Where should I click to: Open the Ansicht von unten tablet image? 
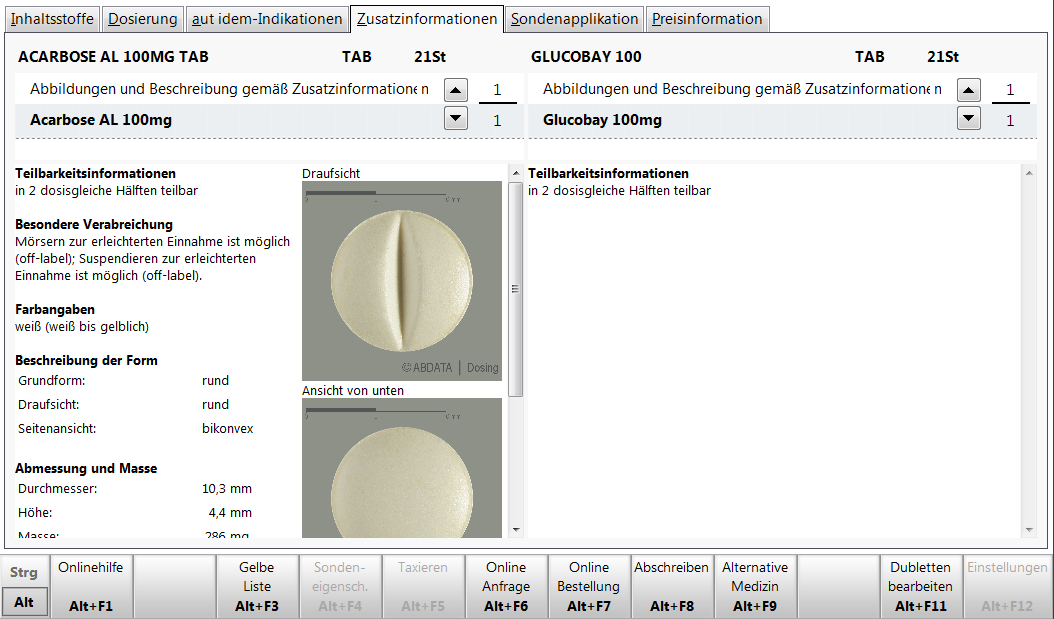[x=402, y=468]
